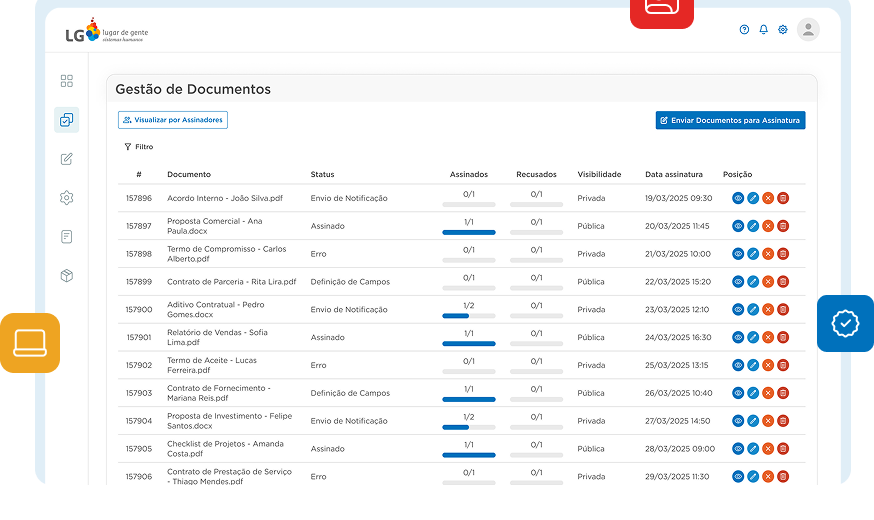Select the document management icon in sidebar
Viewport: 874px width, 520px height.
67,120
